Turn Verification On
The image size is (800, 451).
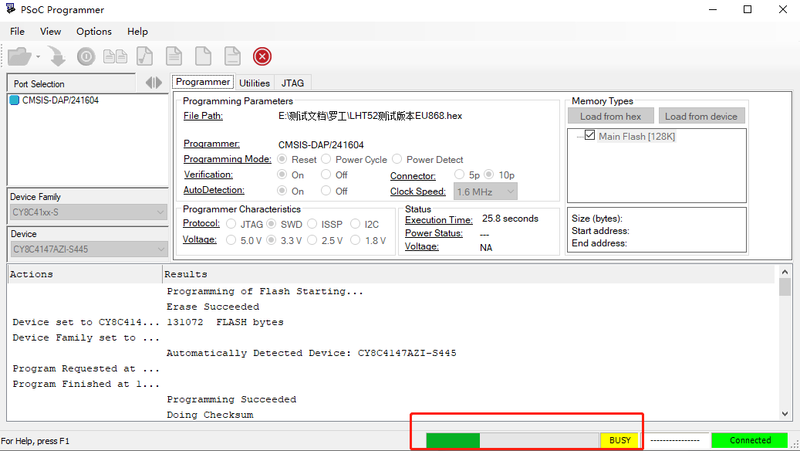[x=282, y=174]
